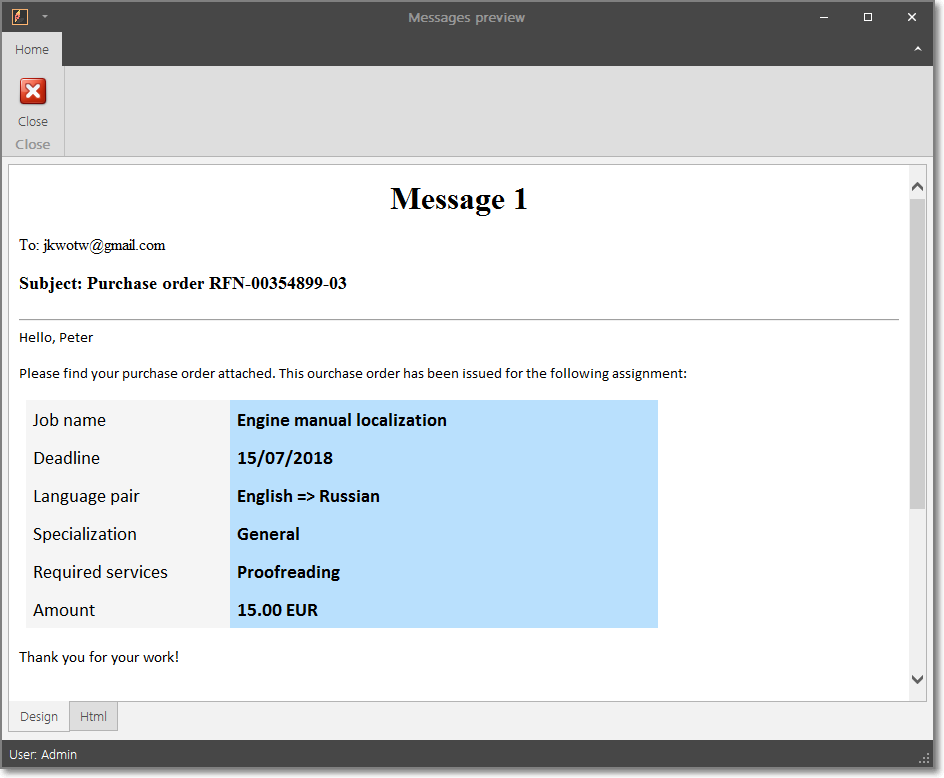Image resolution: width=944 pixels, height=778 pixels.
Task: Click the greeting 'Hello, Peter'
Action: point(56,338)
